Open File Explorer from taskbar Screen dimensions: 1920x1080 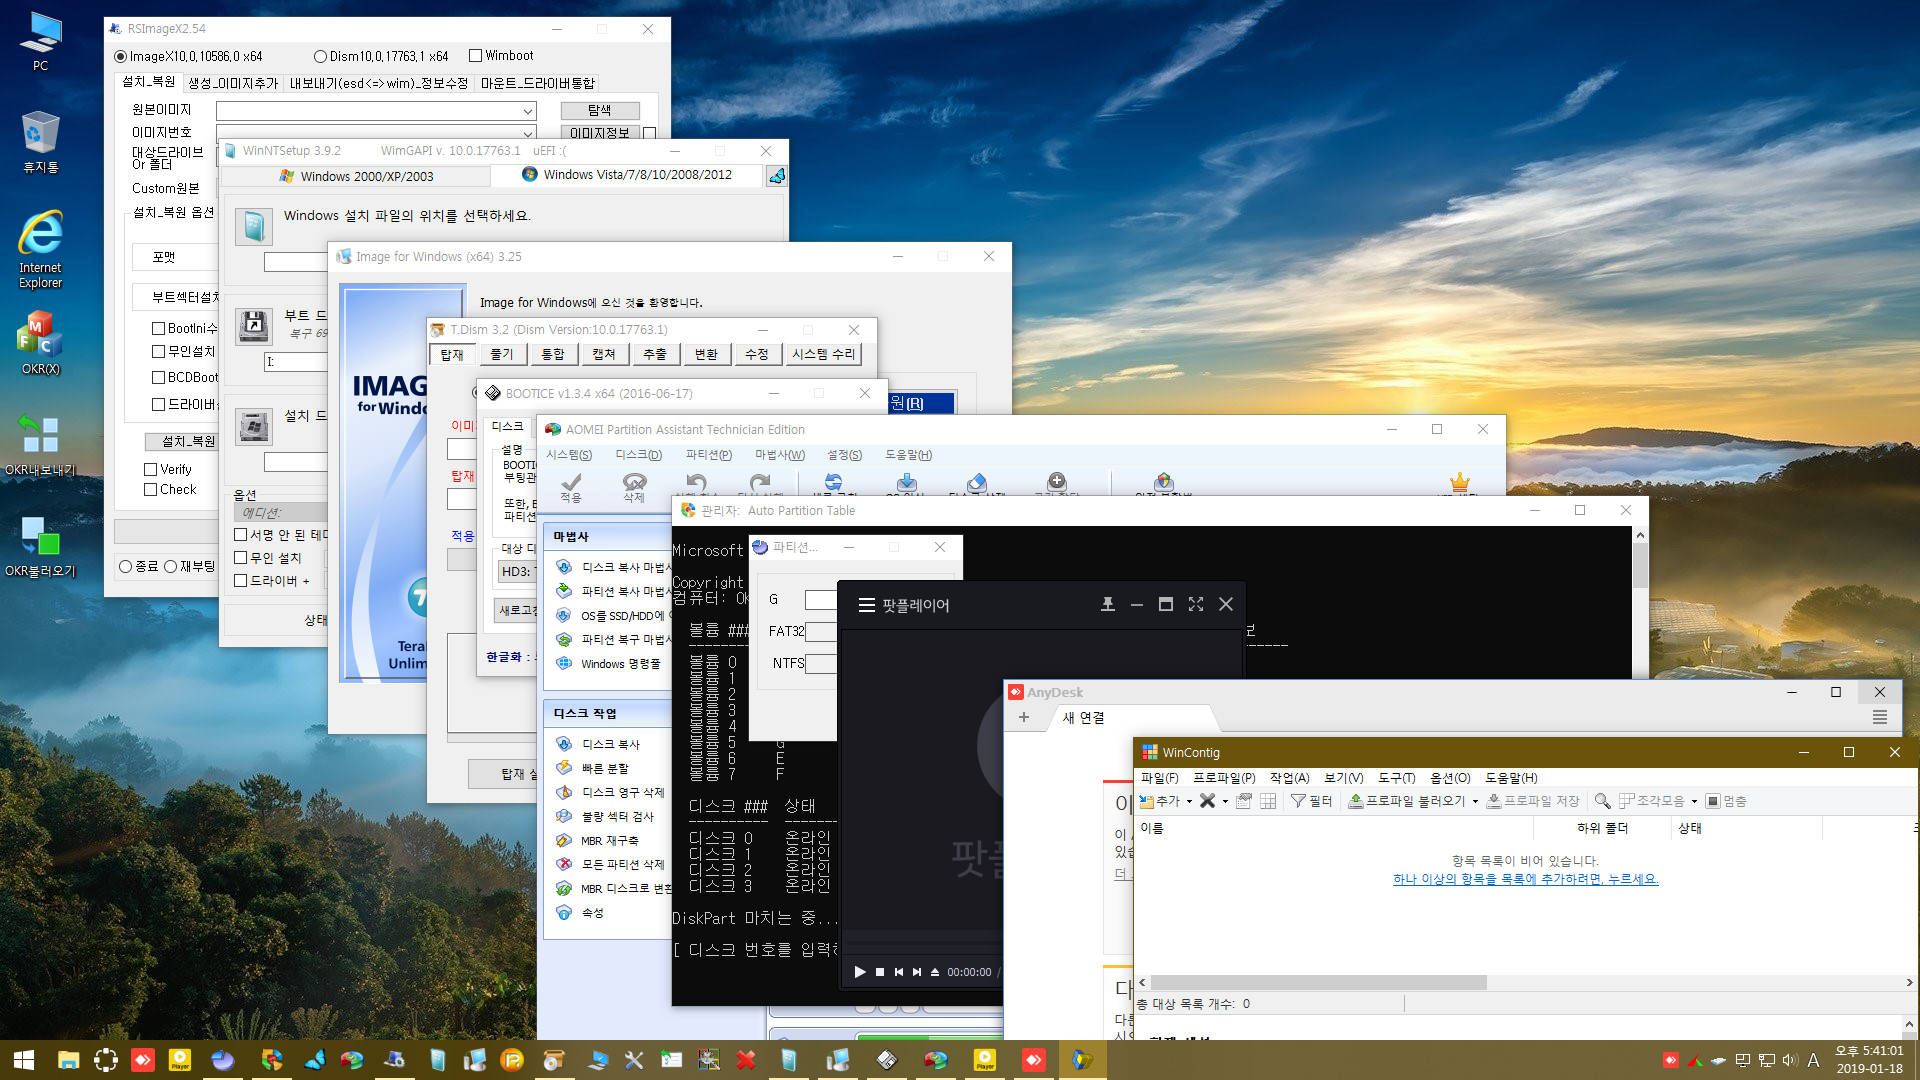[68, 1060]
